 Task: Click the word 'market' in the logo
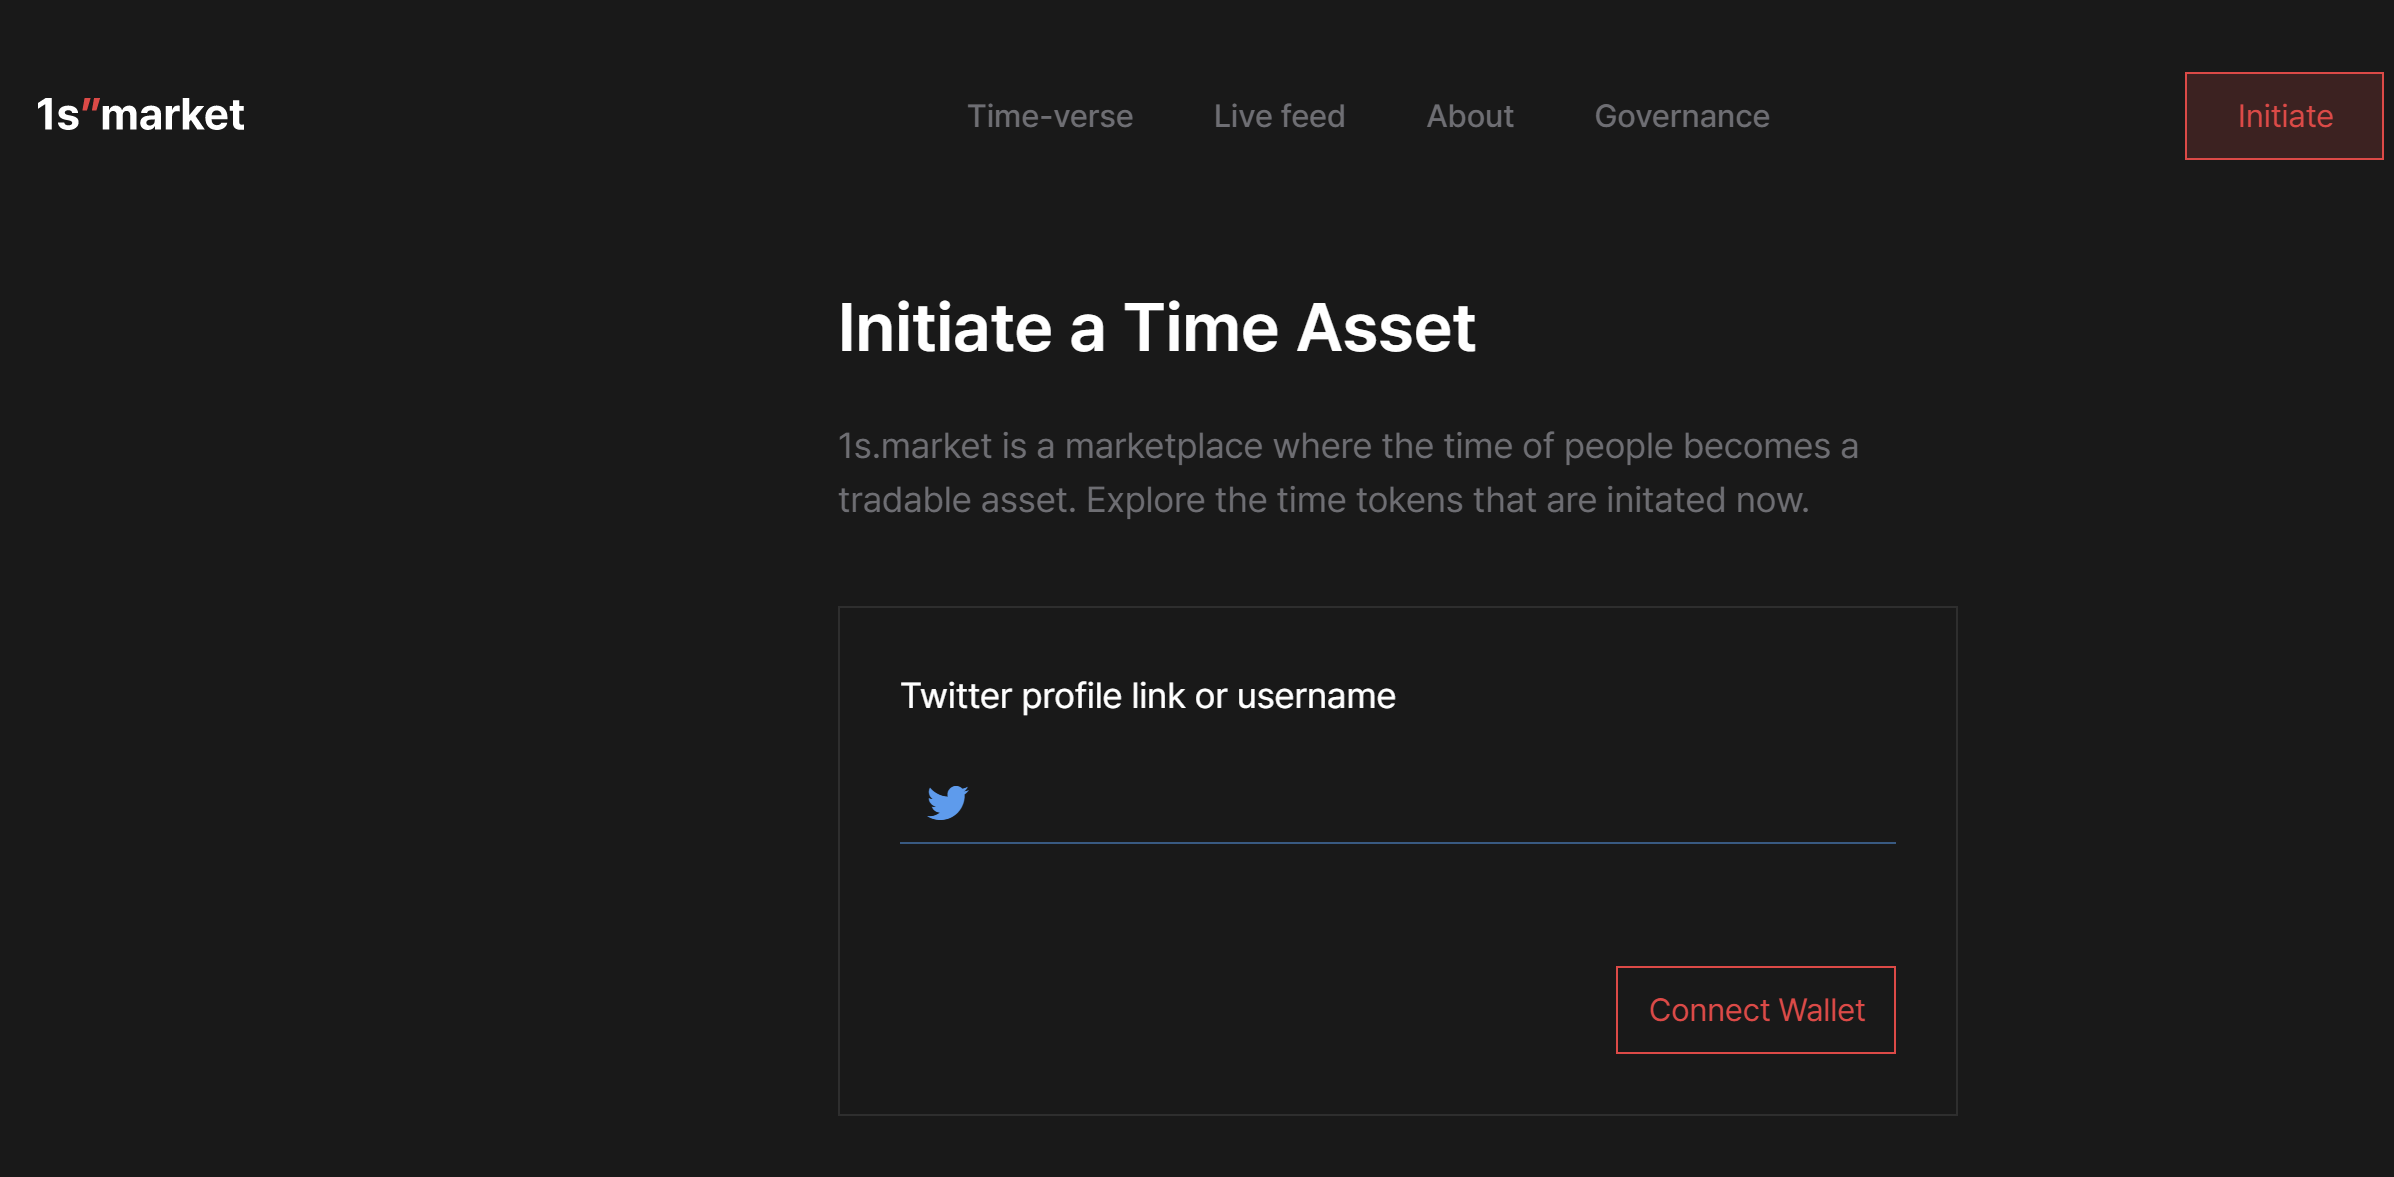(172, 115)
